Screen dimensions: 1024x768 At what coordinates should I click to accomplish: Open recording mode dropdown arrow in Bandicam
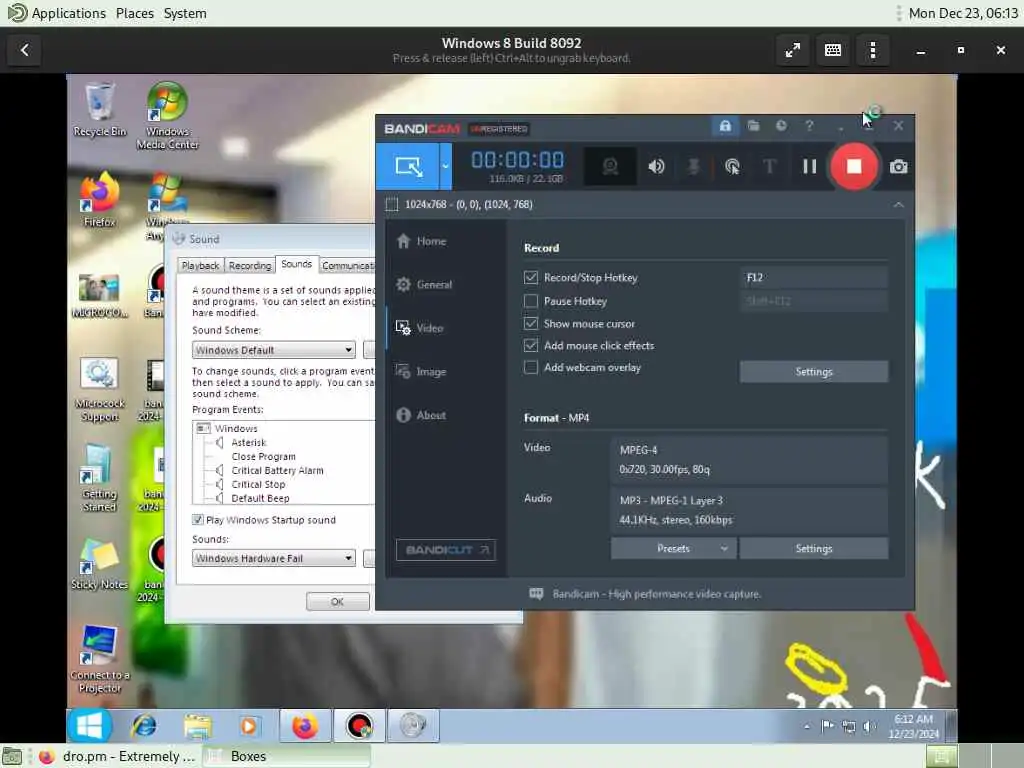coord(445,167)
